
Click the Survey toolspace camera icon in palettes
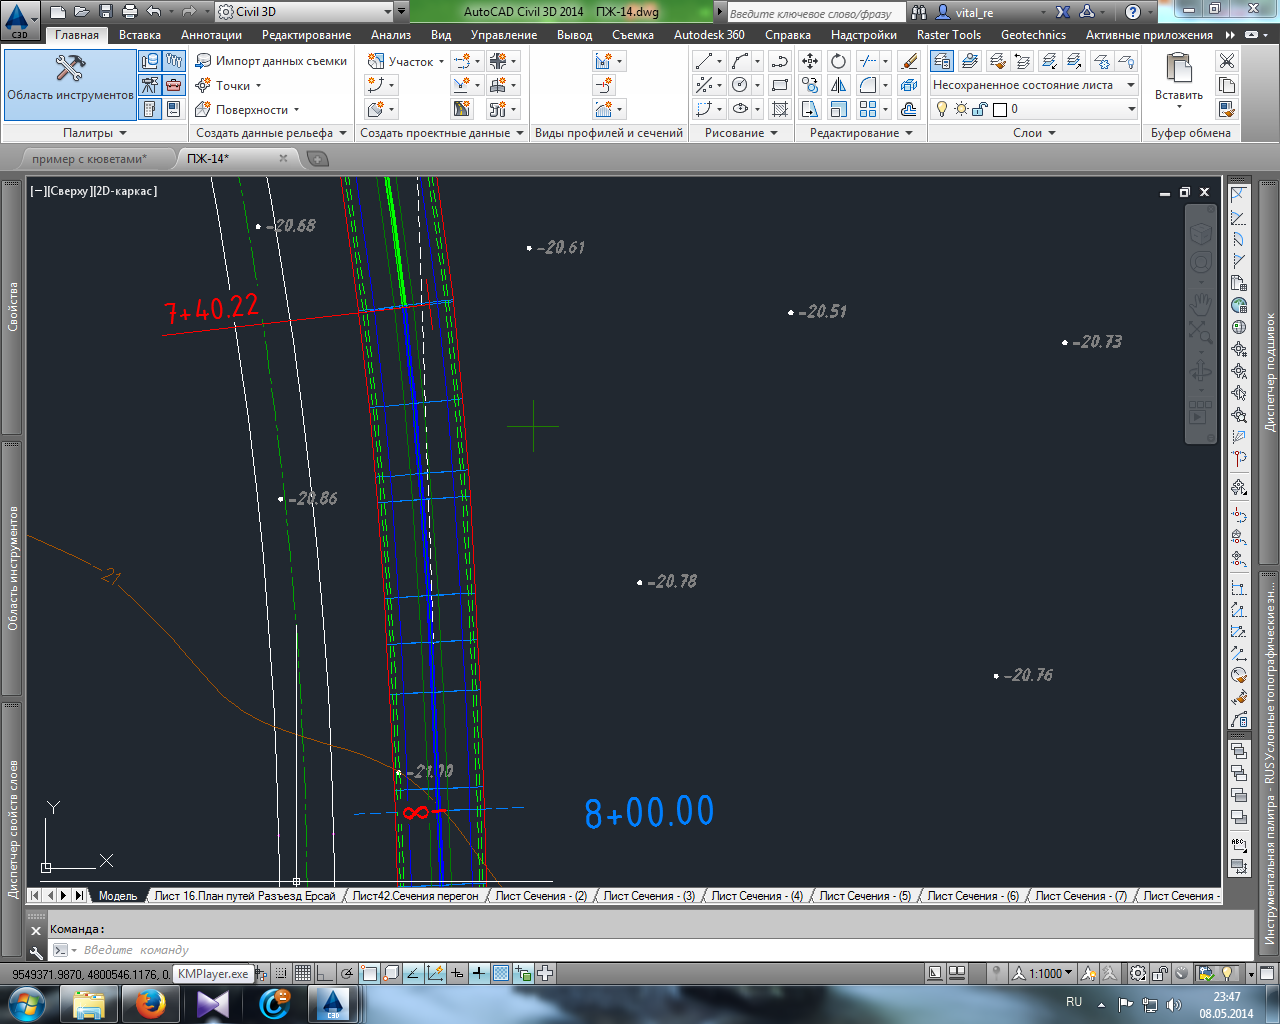[149, 85]
